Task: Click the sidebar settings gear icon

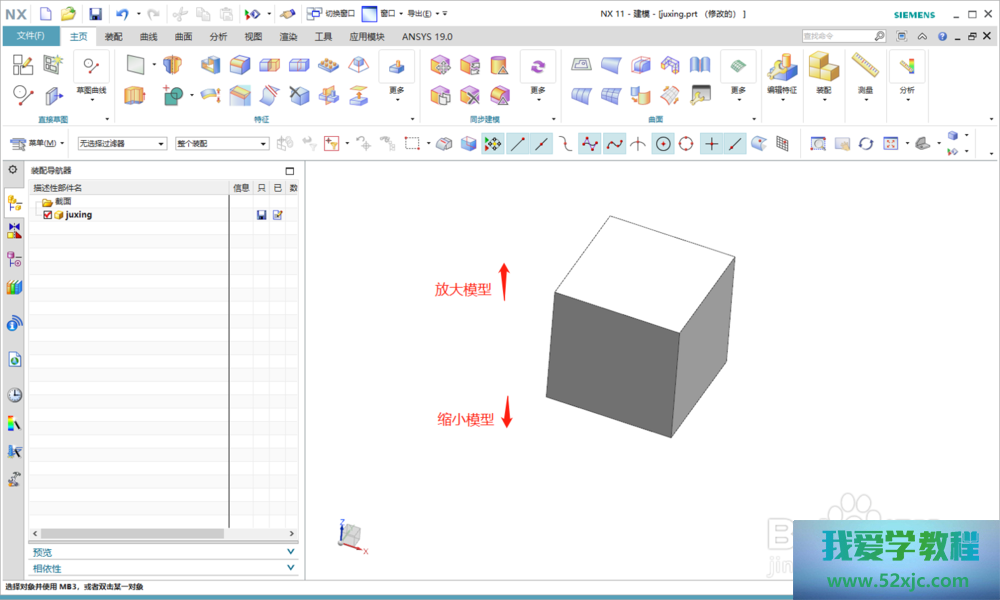Action: pos(13,170)
